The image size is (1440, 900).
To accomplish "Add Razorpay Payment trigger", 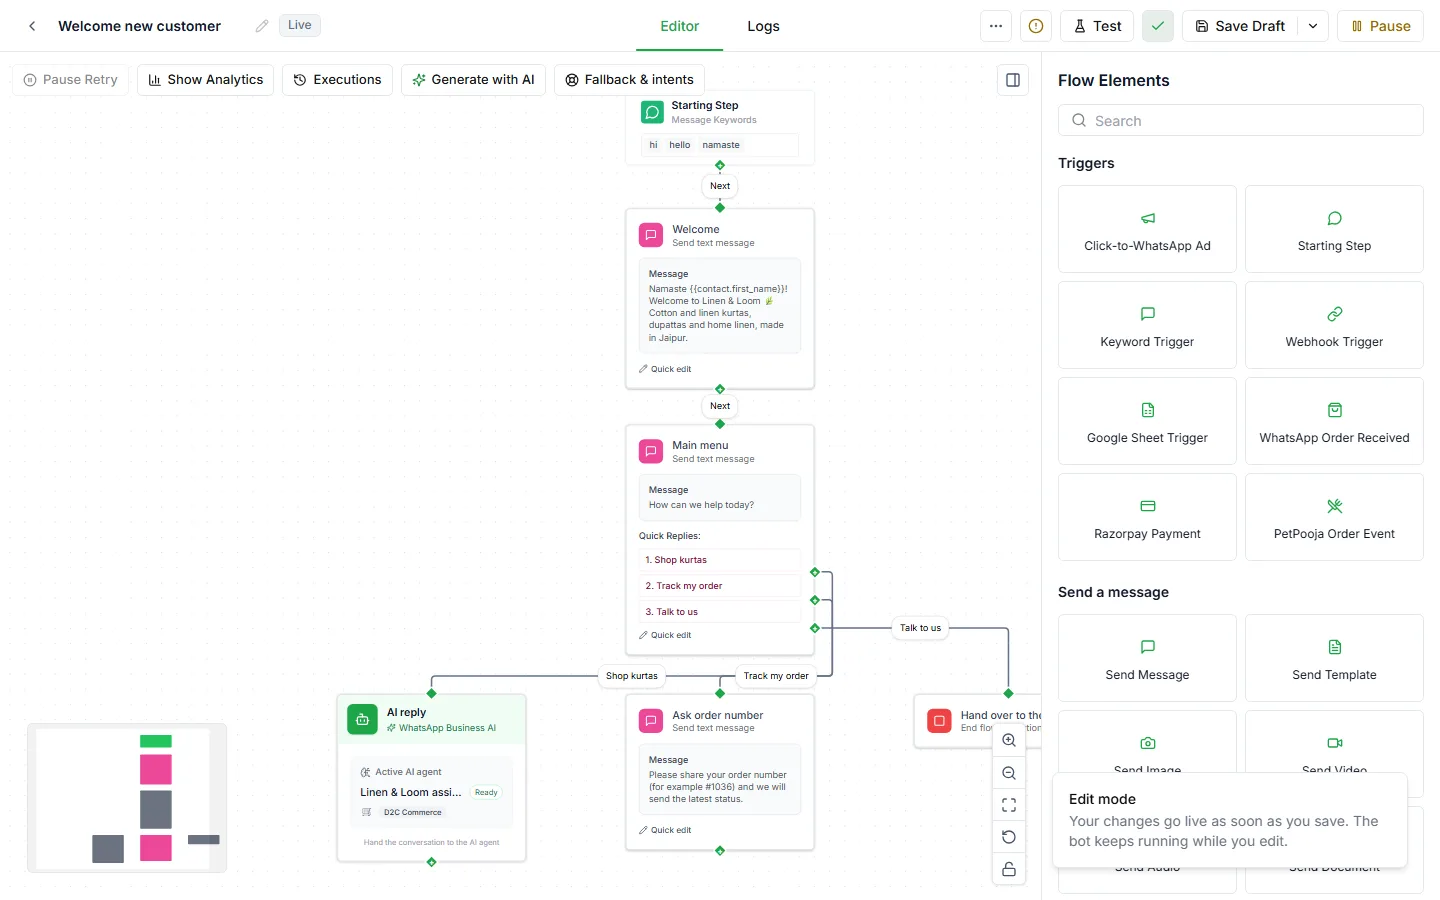I will 1147,517.
